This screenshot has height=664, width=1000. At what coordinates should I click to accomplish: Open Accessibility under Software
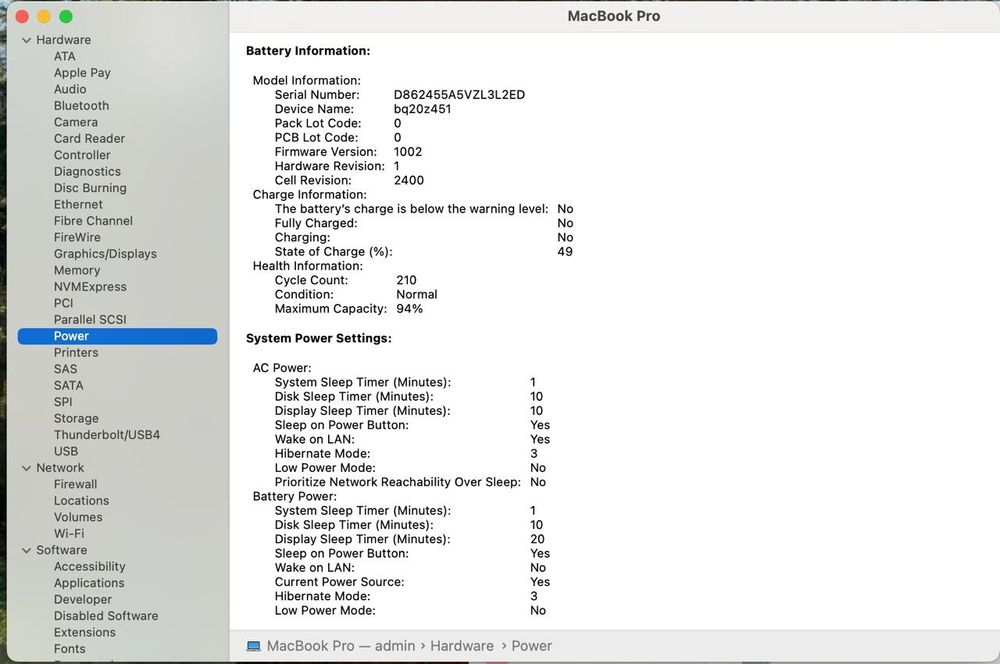click(x=89, y=566)
